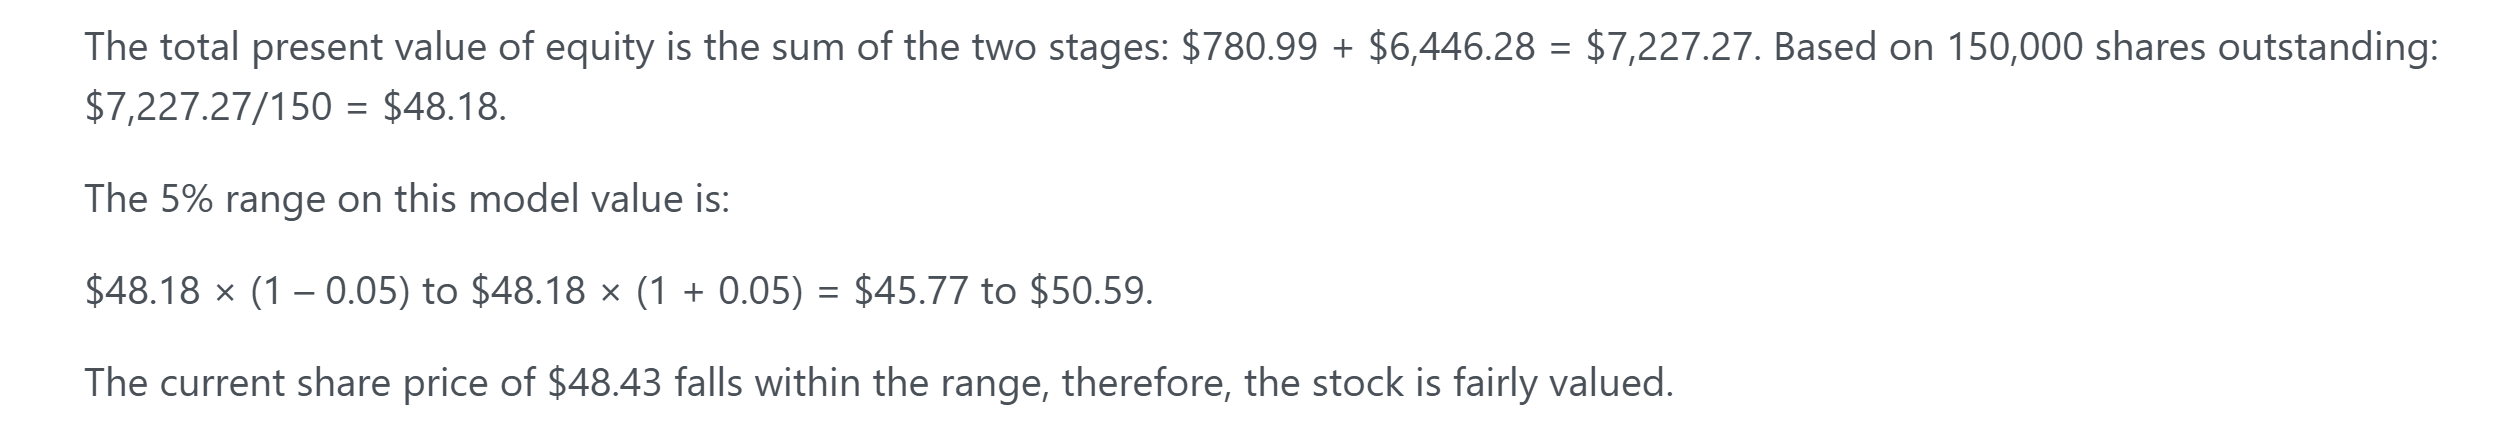Click the $7,227.27 total in the first line
Image resolution: width=2509 pixels, height=435 pixels.
tap(1670, 47)
